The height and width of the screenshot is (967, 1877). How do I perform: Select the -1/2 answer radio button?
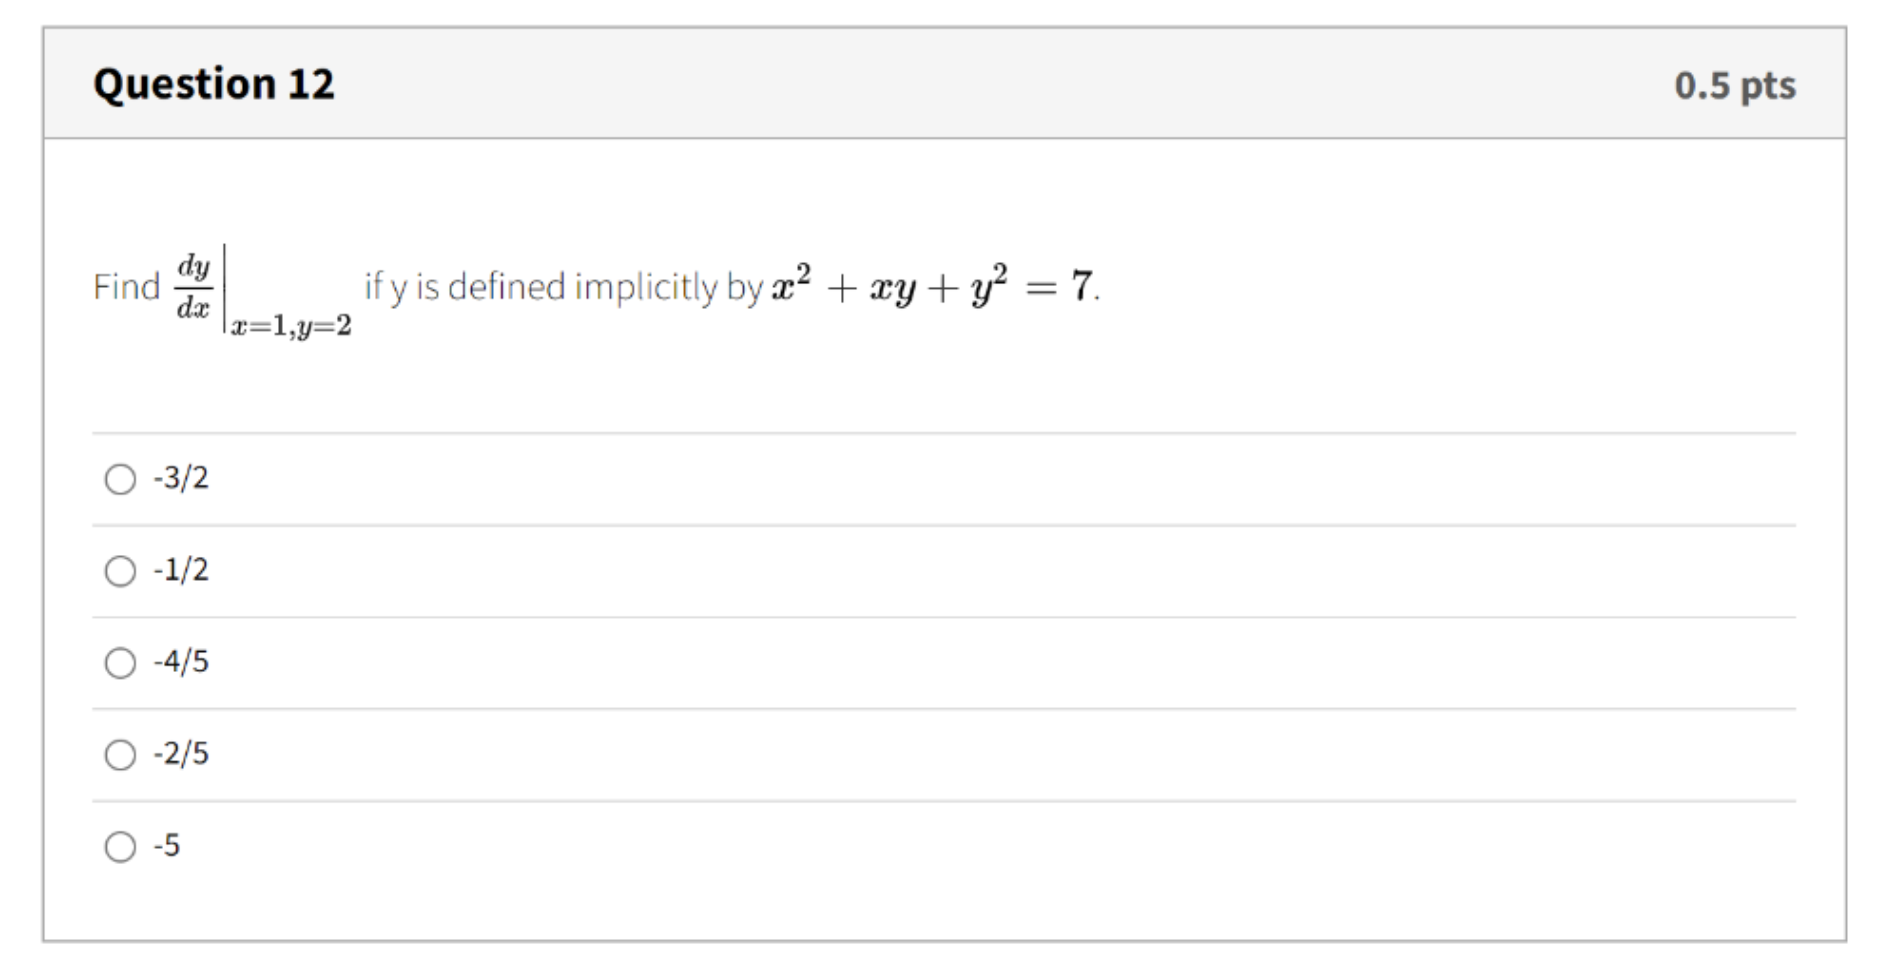121,571
